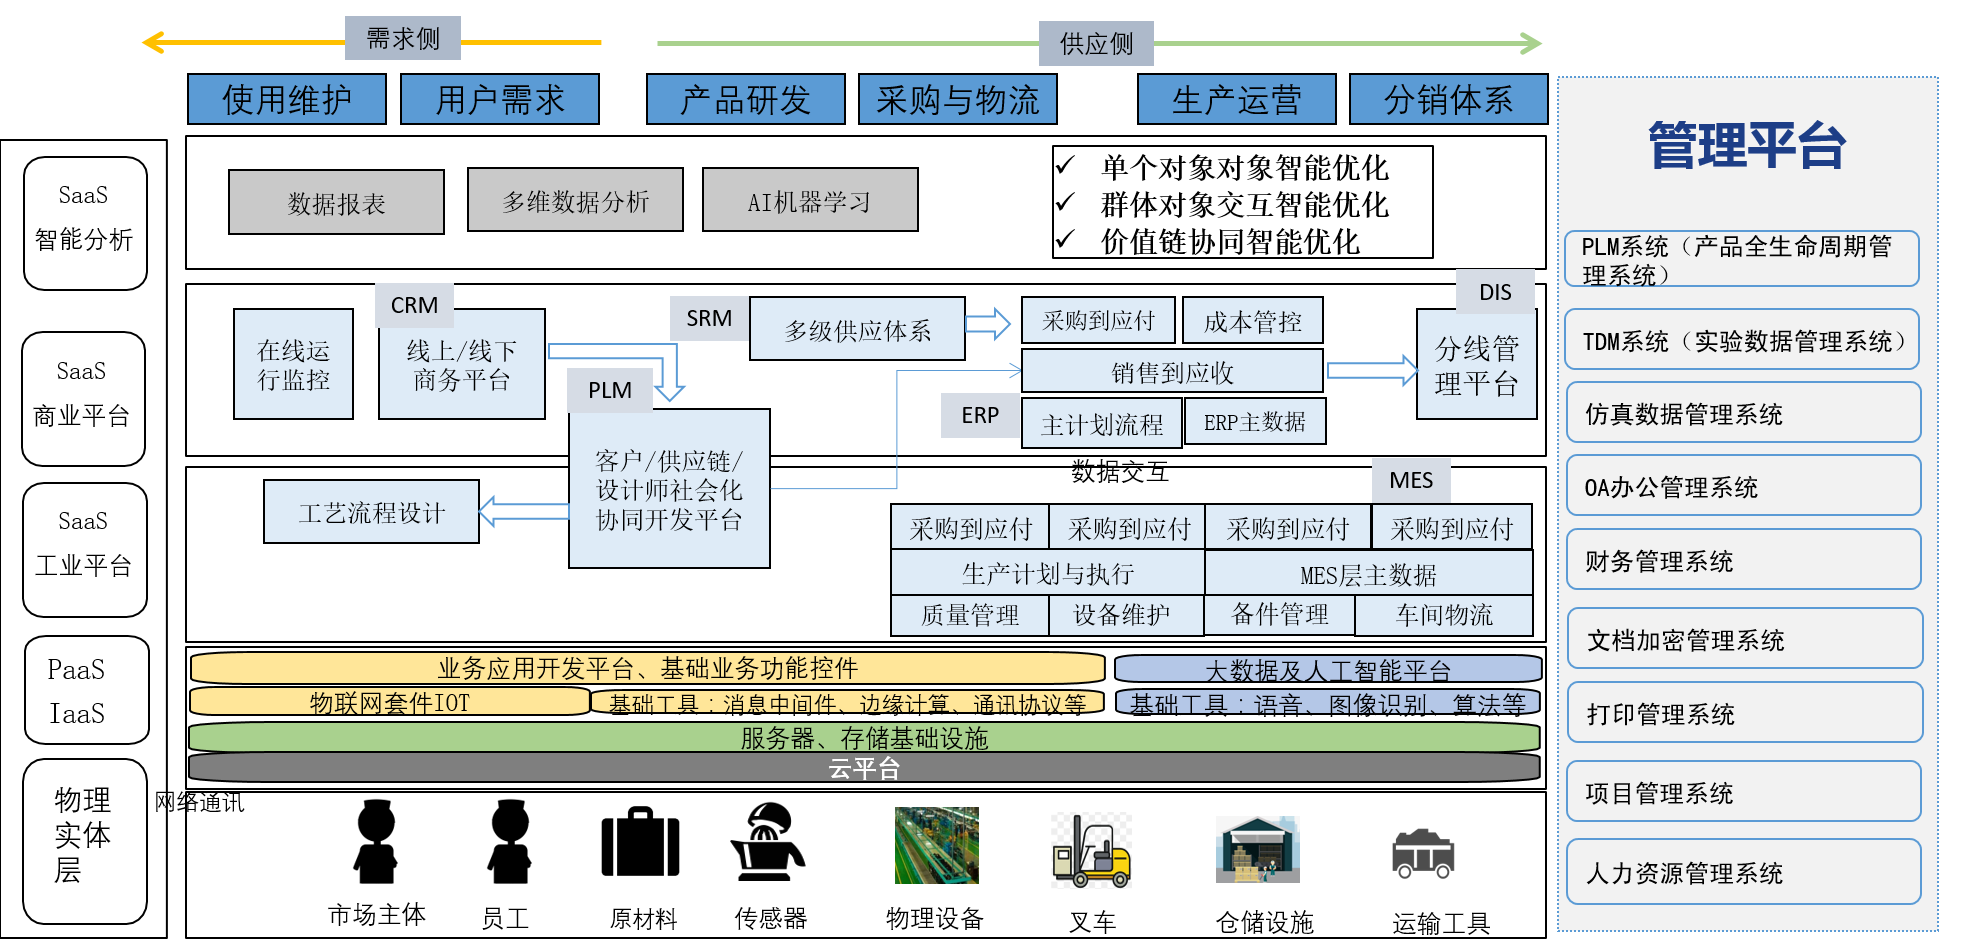This screenshot has height=946, width=1962.
Task: Click the 车间物流 box
Action: [1444, 615]
